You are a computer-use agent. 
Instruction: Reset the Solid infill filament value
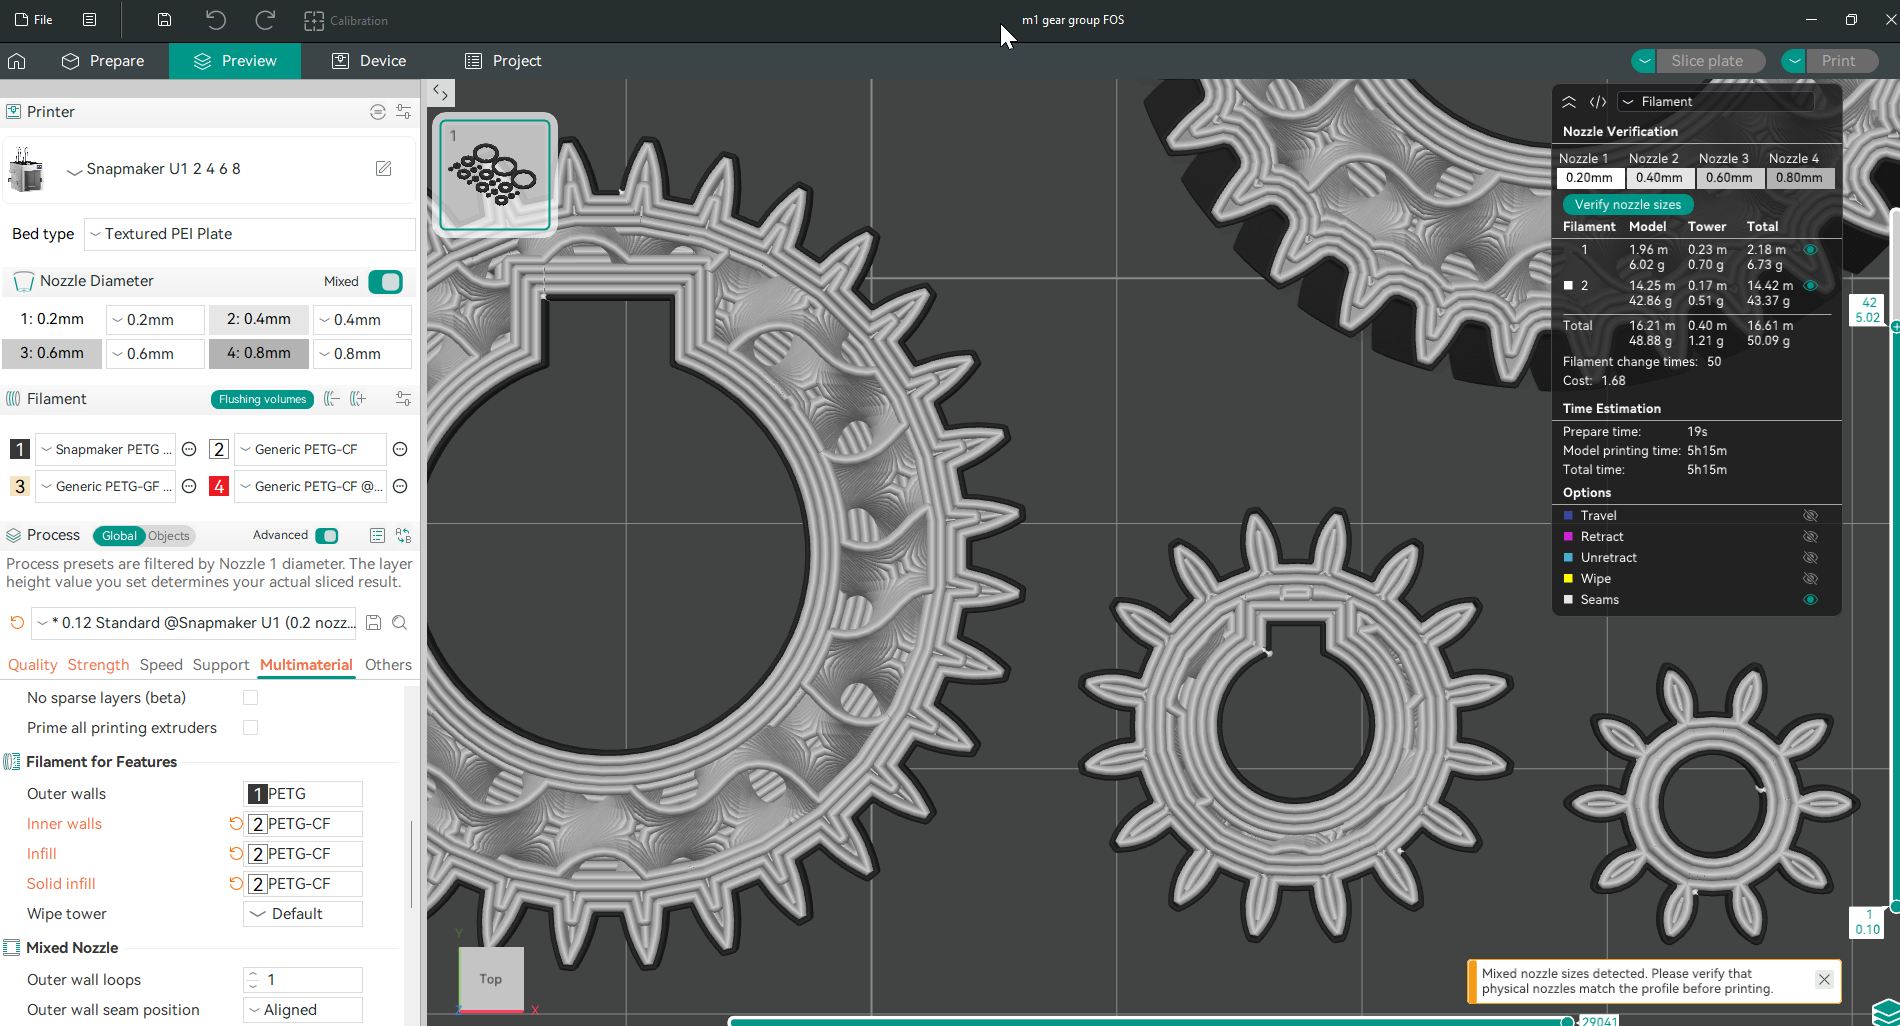[x=236, y=884]
